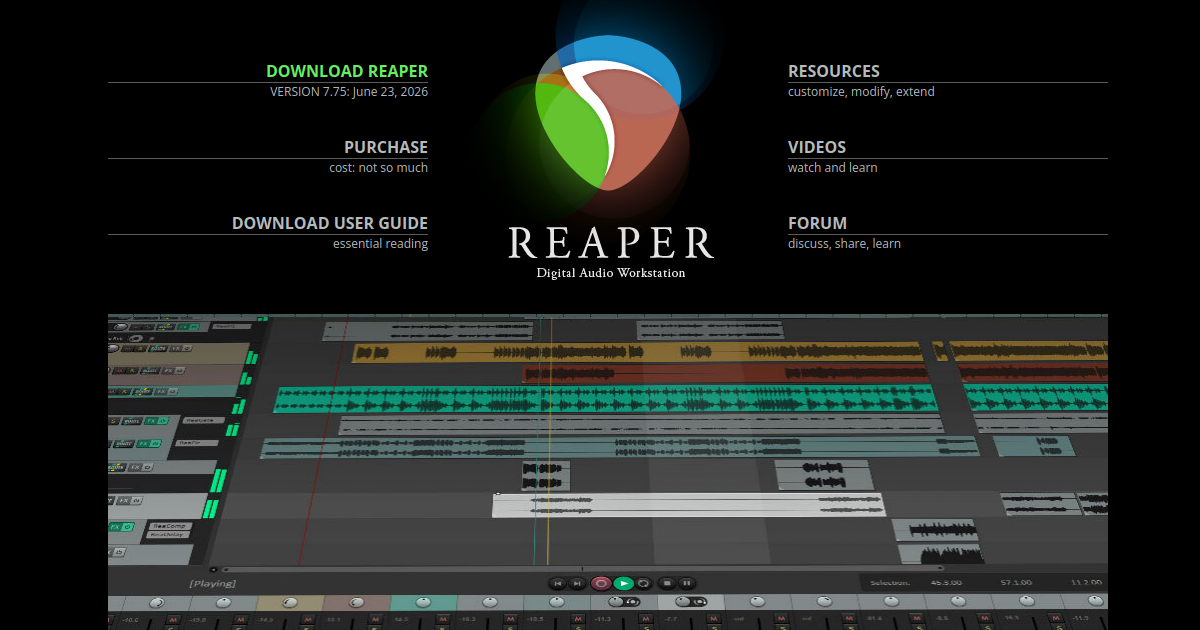1200x630 pixels.
Task: Click the 'watch and learn' subtitle
Action: pyautogui.click(x=833, y=167)
